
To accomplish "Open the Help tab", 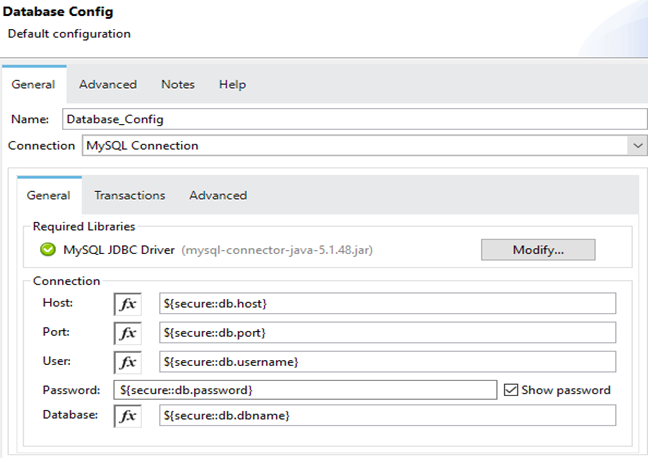I will 232,85.
